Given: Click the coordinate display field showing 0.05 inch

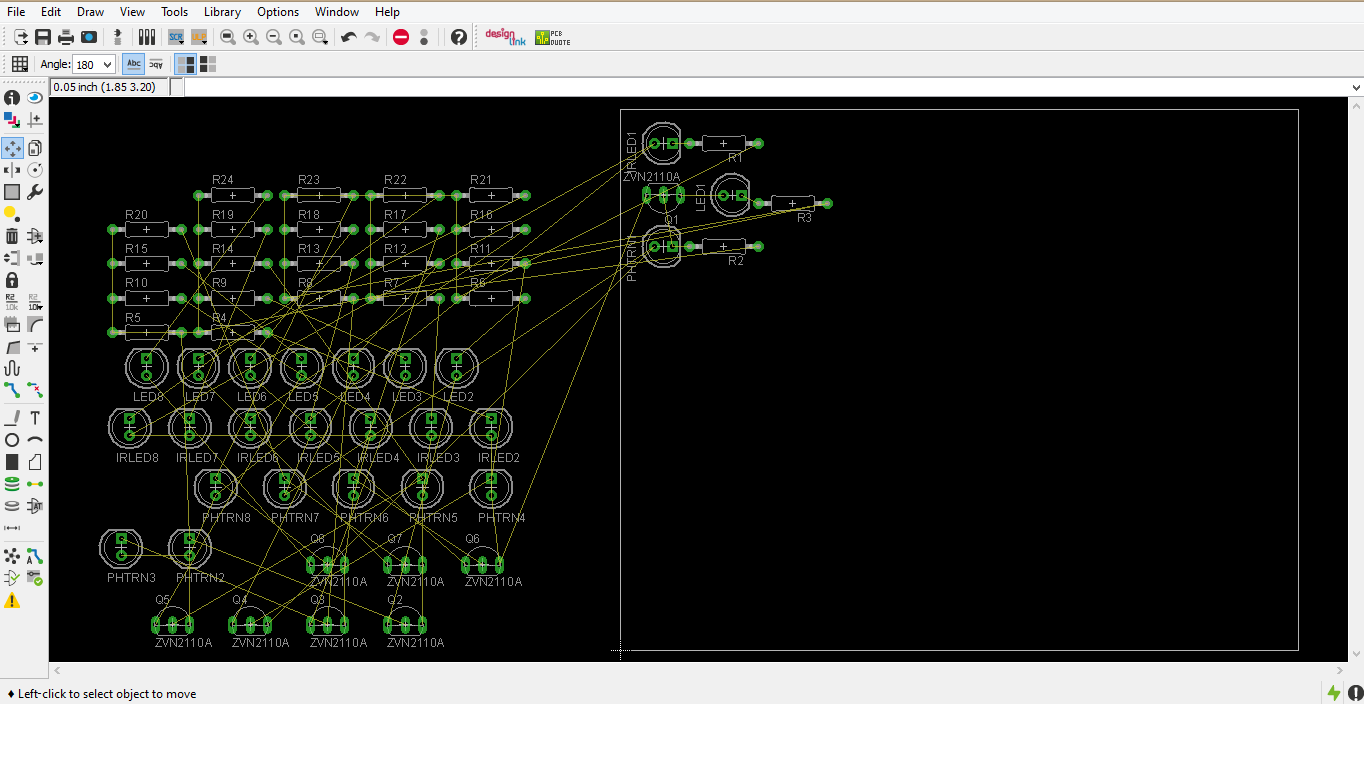Looking at the screenshot, I should click(x=105, y=87).
